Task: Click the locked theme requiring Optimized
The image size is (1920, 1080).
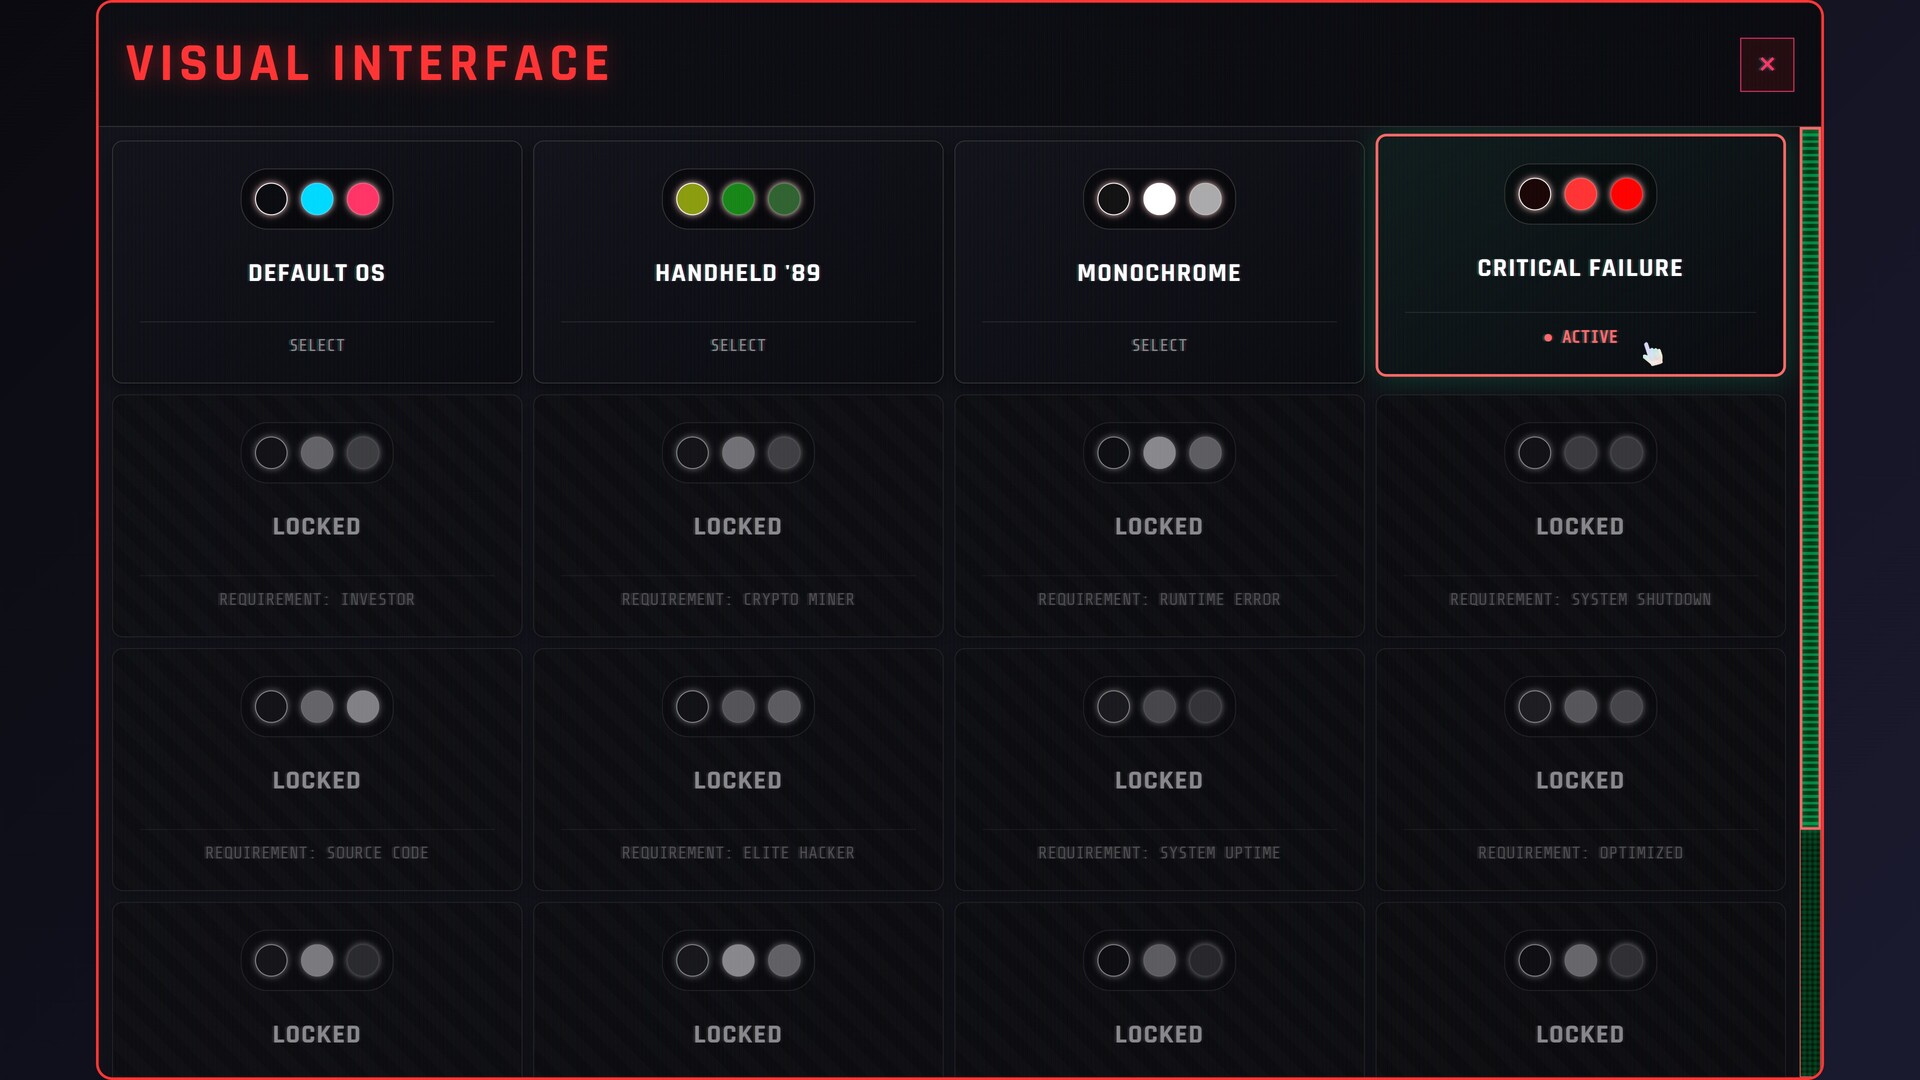Action: pos(1579,770)
